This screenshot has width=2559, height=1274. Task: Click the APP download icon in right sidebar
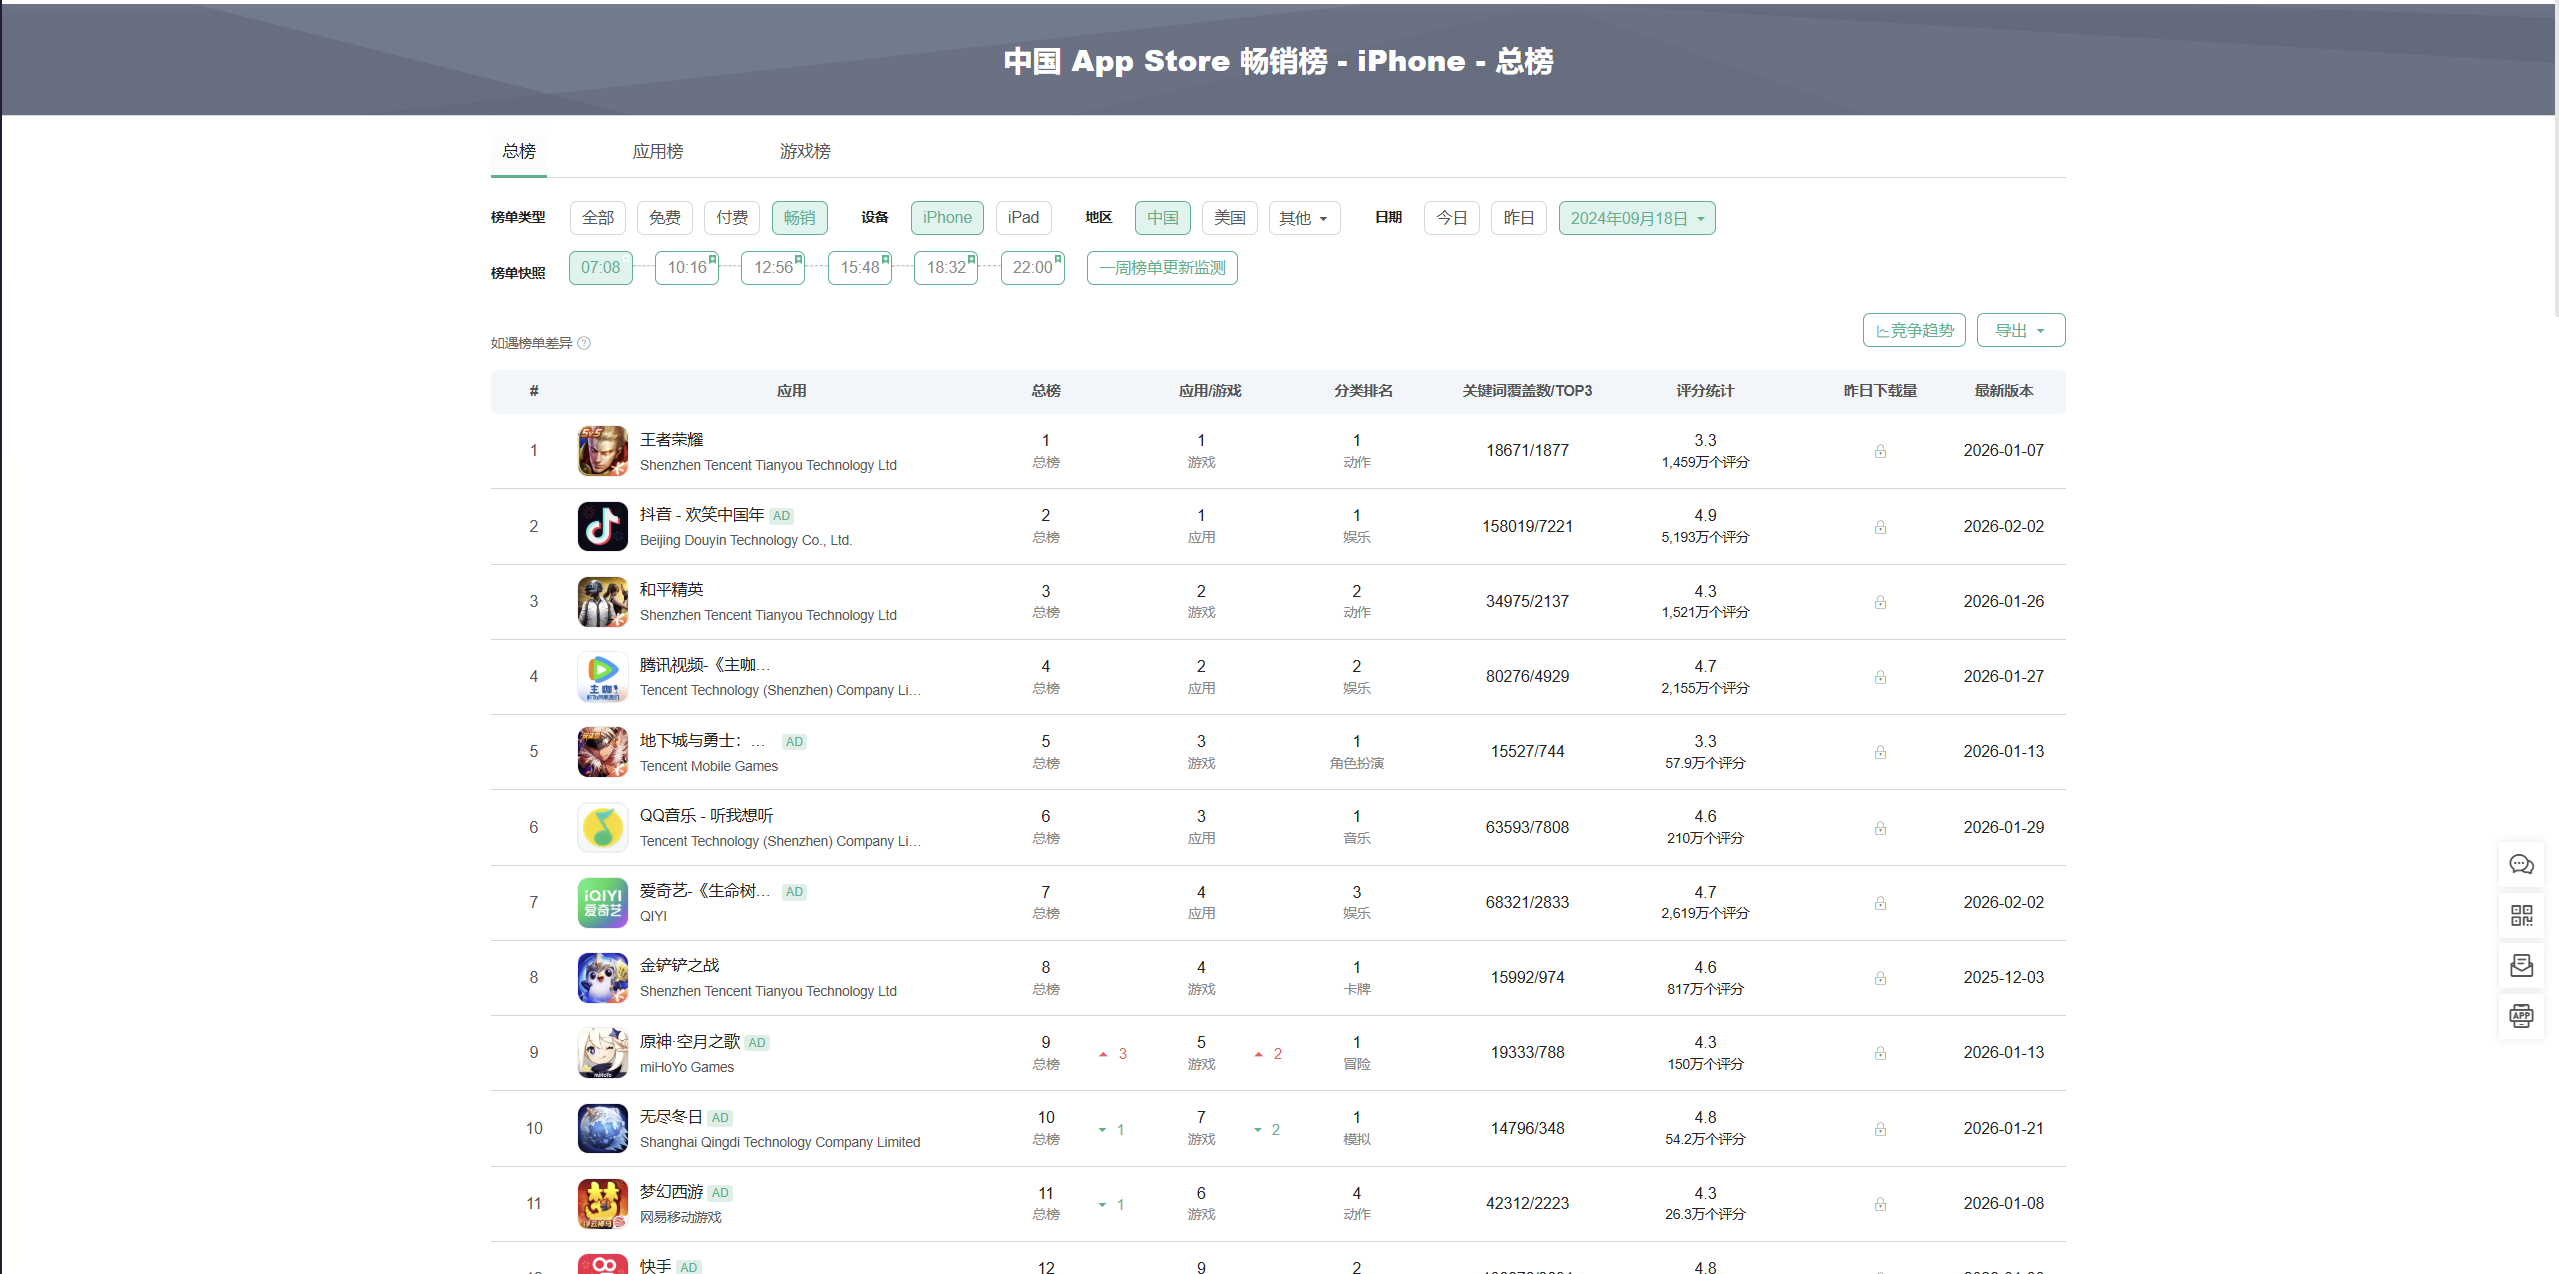[x=2521, y=1016]
